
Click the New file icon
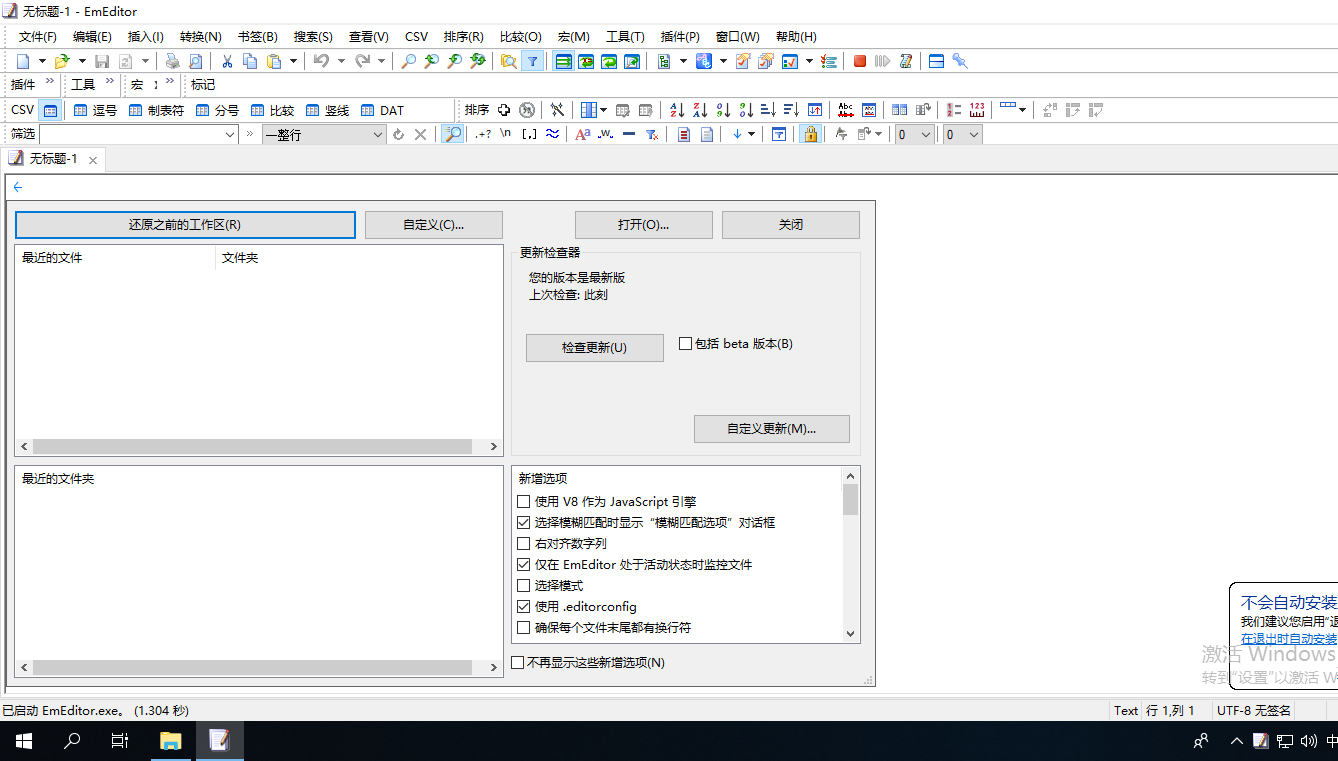(x=23, y=61)
